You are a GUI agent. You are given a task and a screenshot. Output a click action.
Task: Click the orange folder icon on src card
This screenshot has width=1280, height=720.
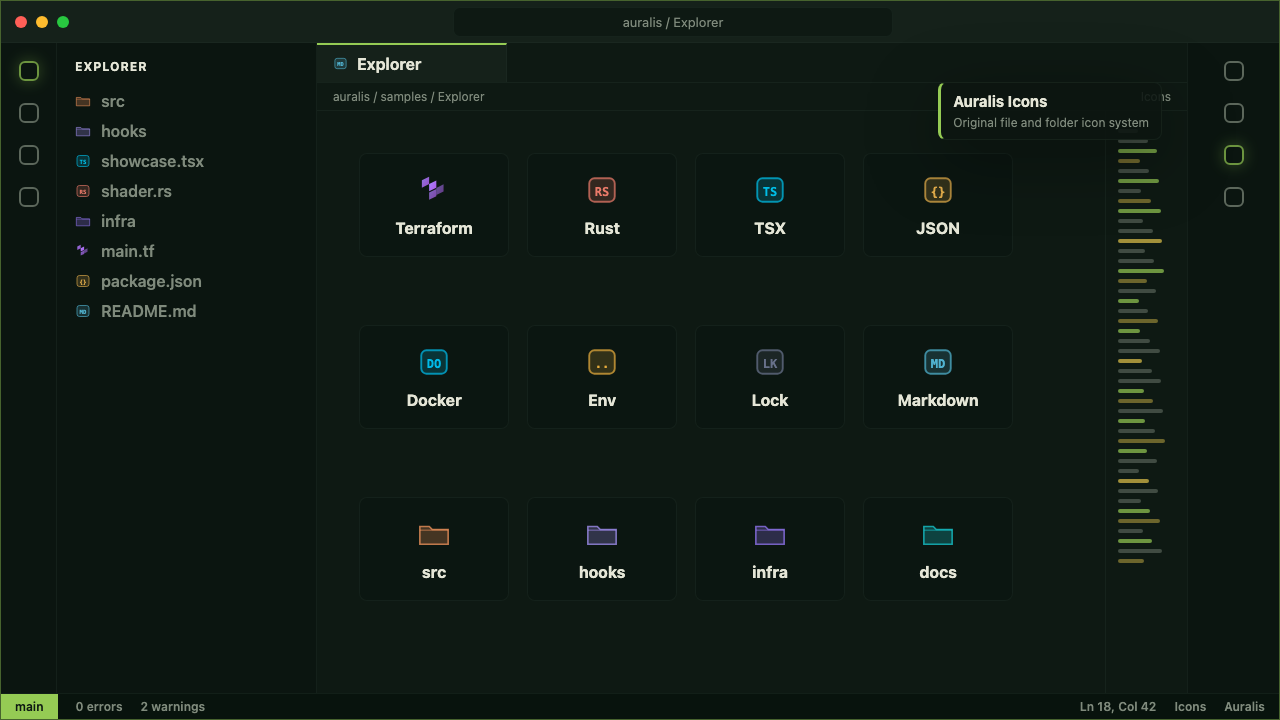coord(434,535)
